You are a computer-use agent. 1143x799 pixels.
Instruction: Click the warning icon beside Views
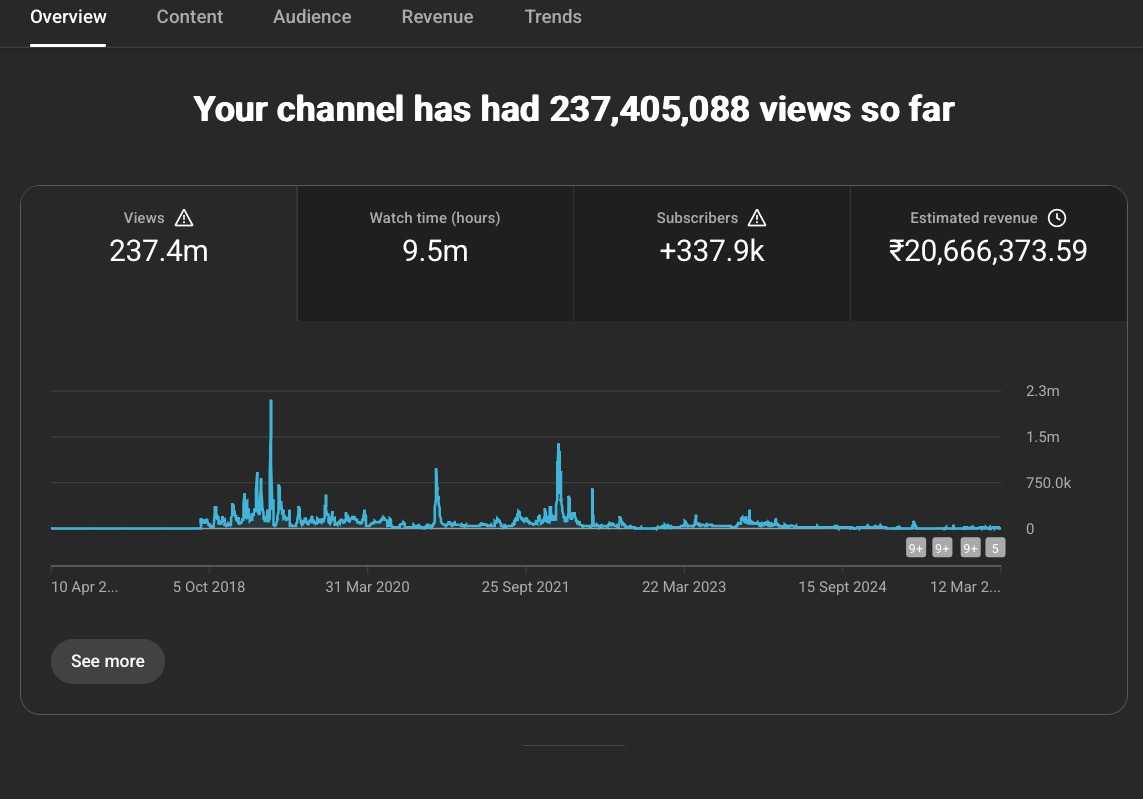point(184,218)
